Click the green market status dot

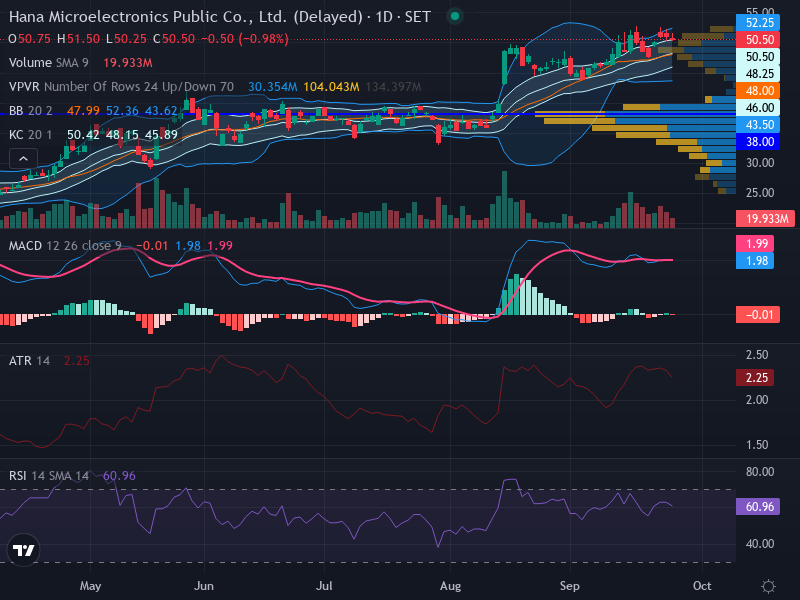point(455,16)
